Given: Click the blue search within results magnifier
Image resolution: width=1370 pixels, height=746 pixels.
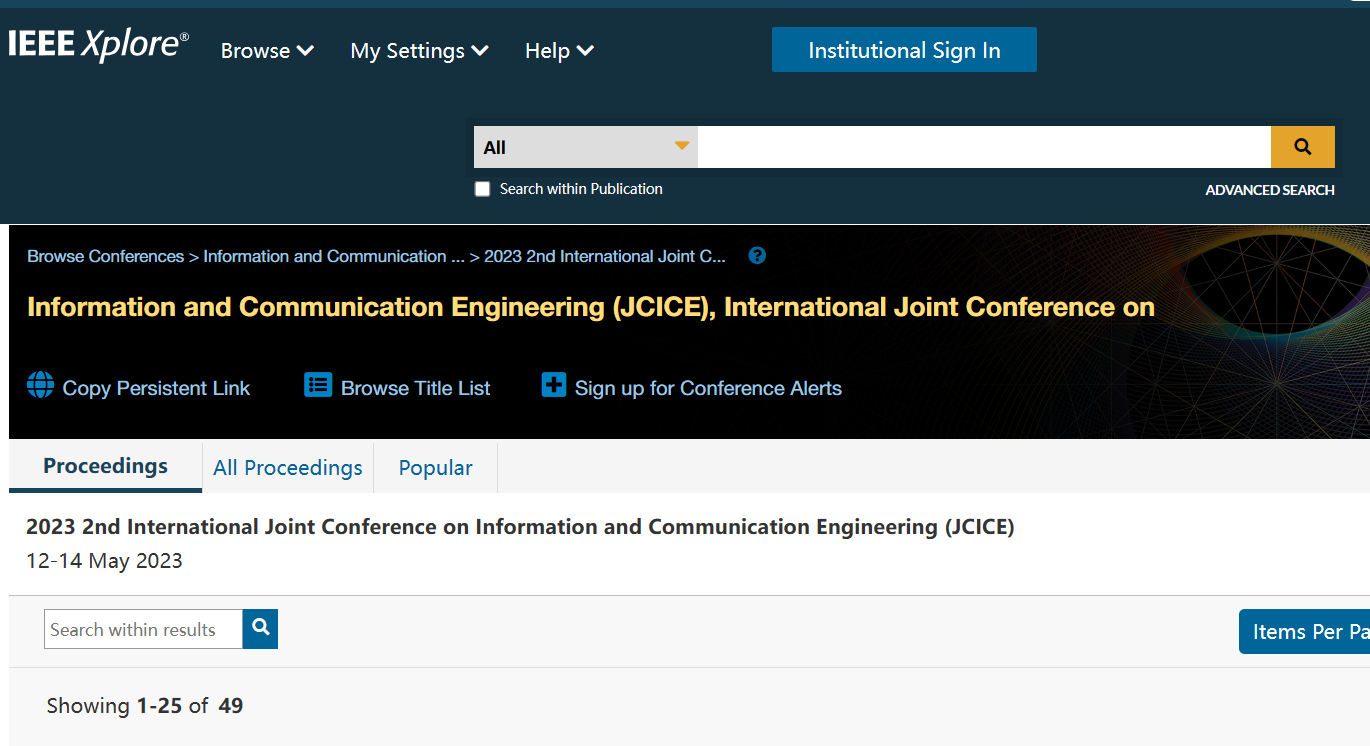Looking at the screenshot, I should tap(260, 628).
